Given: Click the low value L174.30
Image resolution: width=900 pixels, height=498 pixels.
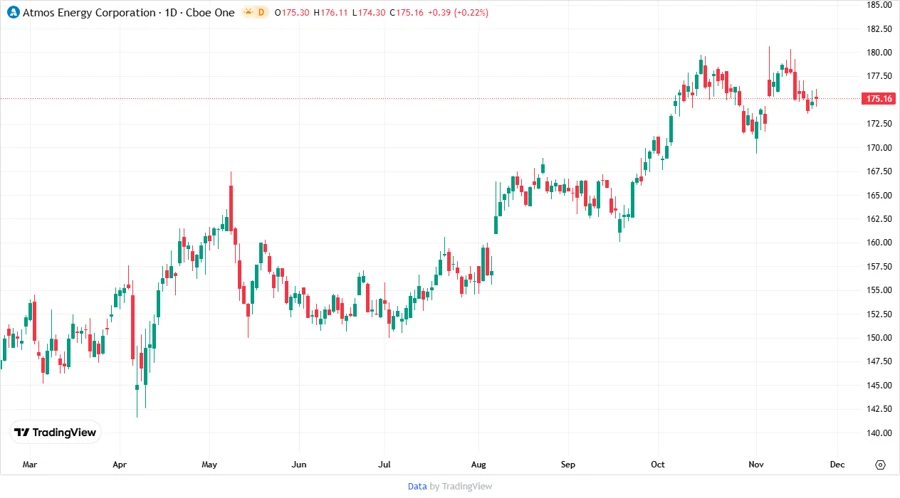Looking at the screenshot, I should 369,13.
